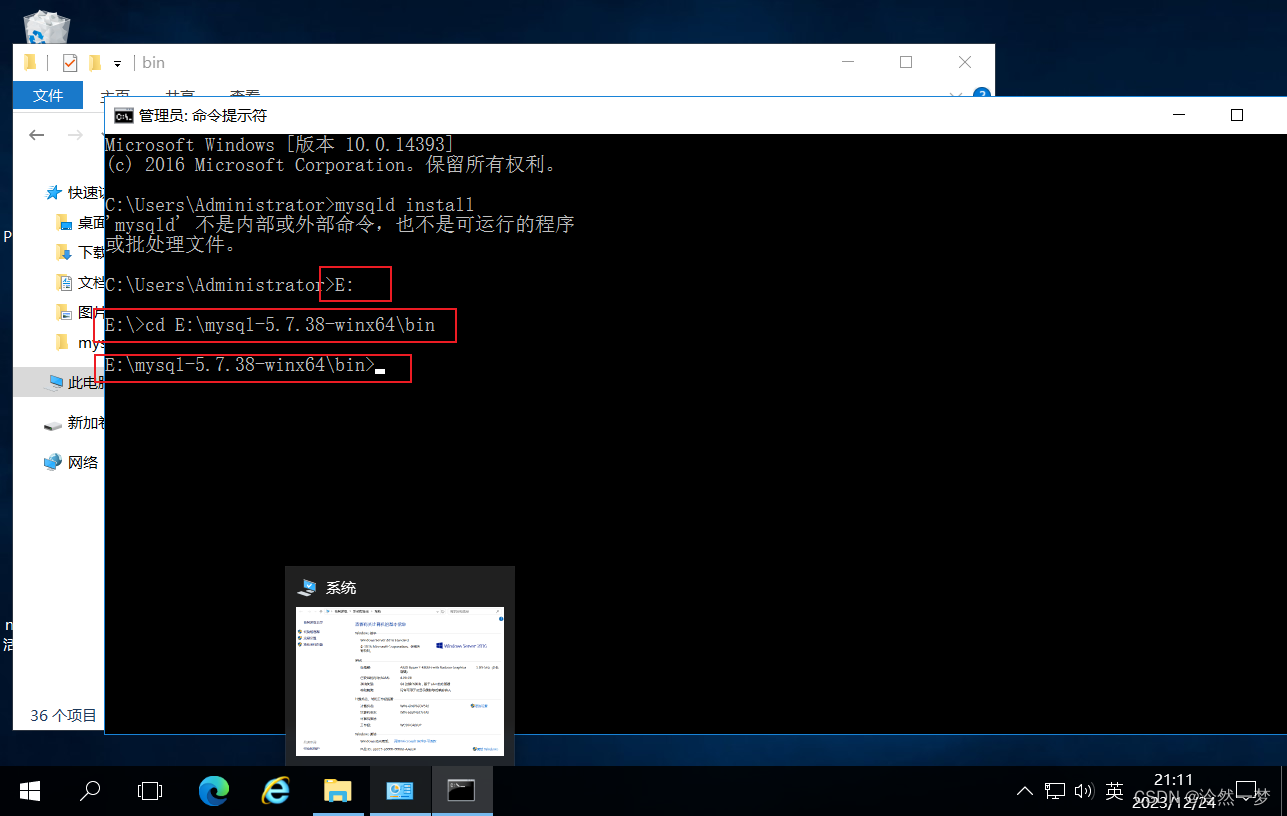
Task: Click the back navigation arrow in Explorer
Action: tap(36, 135)
